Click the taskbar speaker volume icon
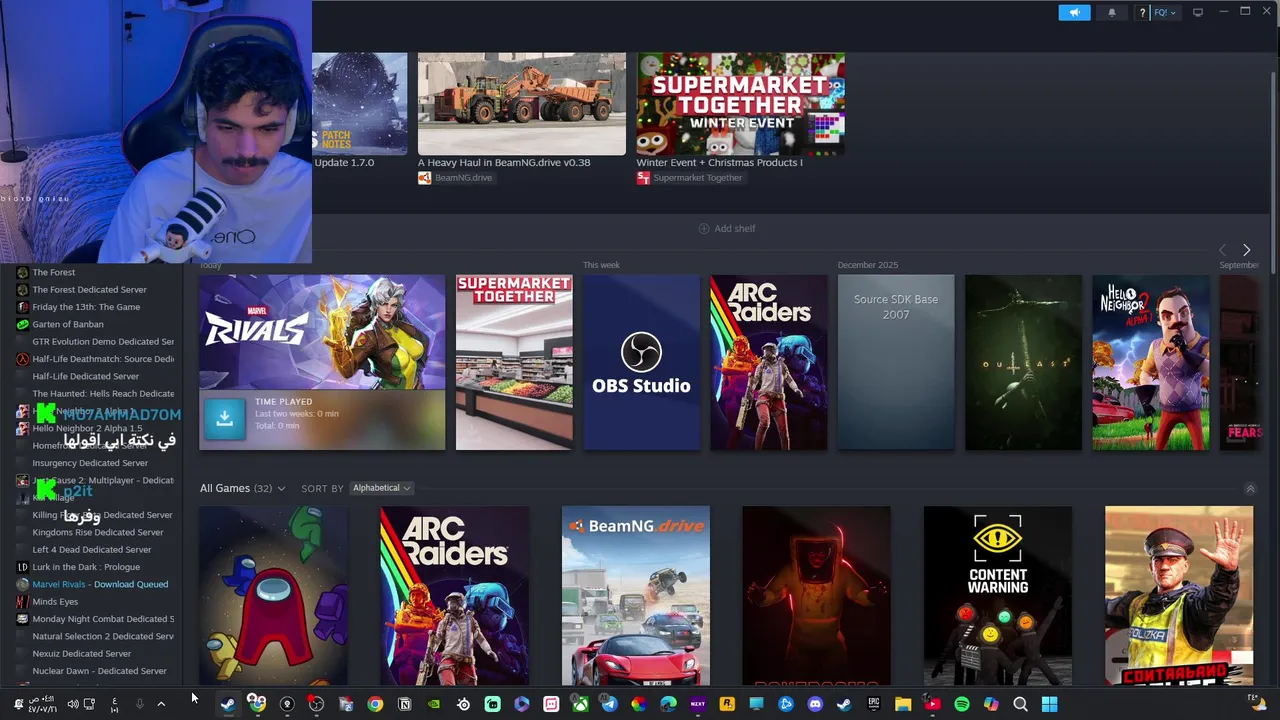The height and width of the screenshot is (720, 1280). (x=72, y=704)
